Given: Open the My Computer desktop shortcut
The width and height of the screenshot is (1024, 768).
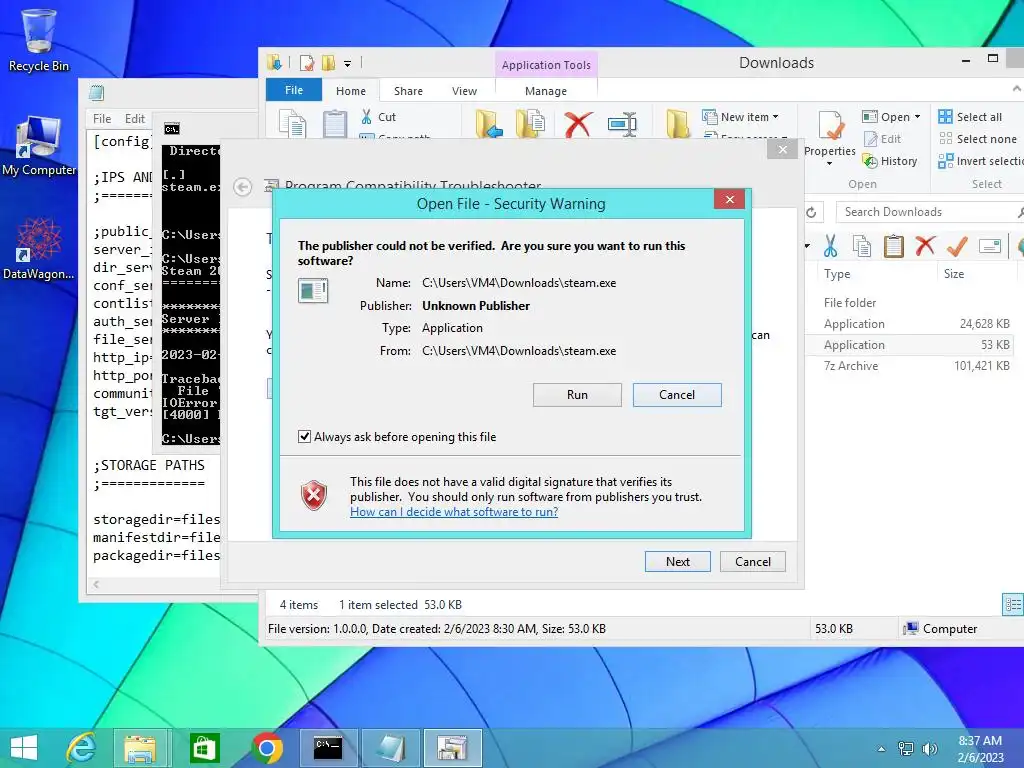Looking at the screenshot, I should coord(39,146).
